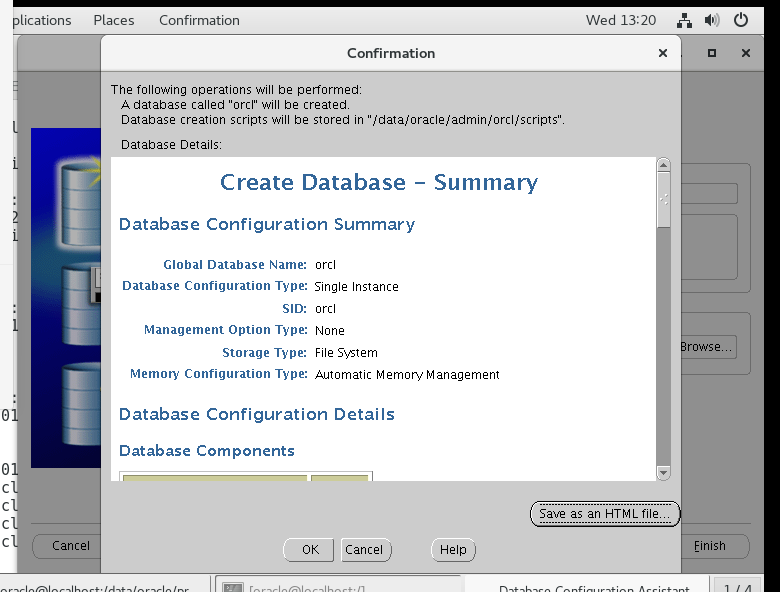Click the summary scrollbar down arrow
The width and height of the screenshot is (780, 592).
[663, 472]
